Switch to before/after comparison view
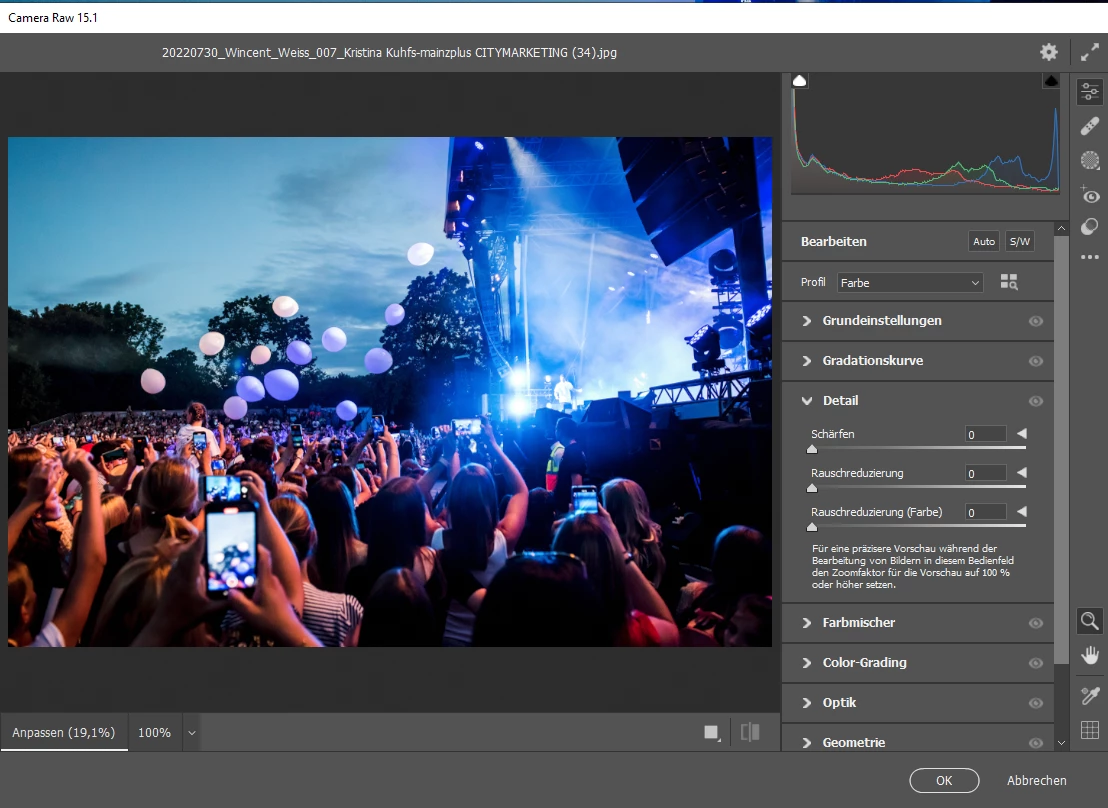Viewport: 1108px width, 808px height. 750,732
